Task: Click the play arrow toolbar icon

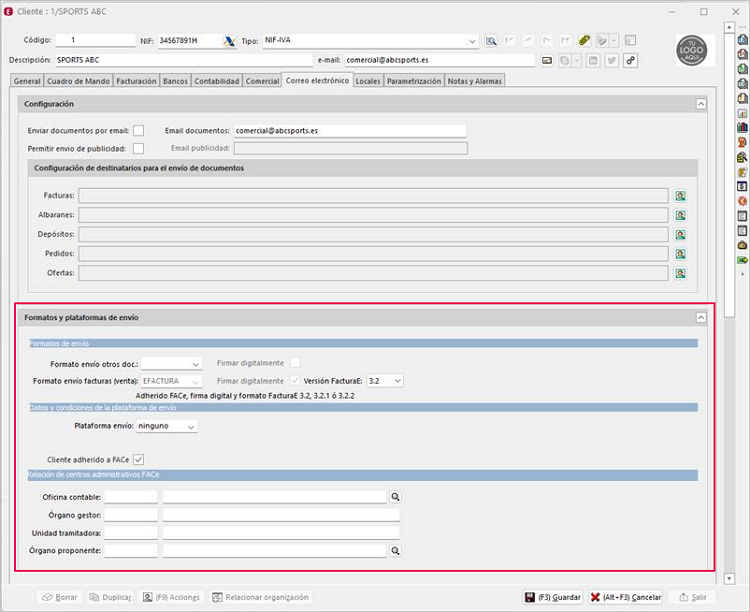Action: click(602, 41)
